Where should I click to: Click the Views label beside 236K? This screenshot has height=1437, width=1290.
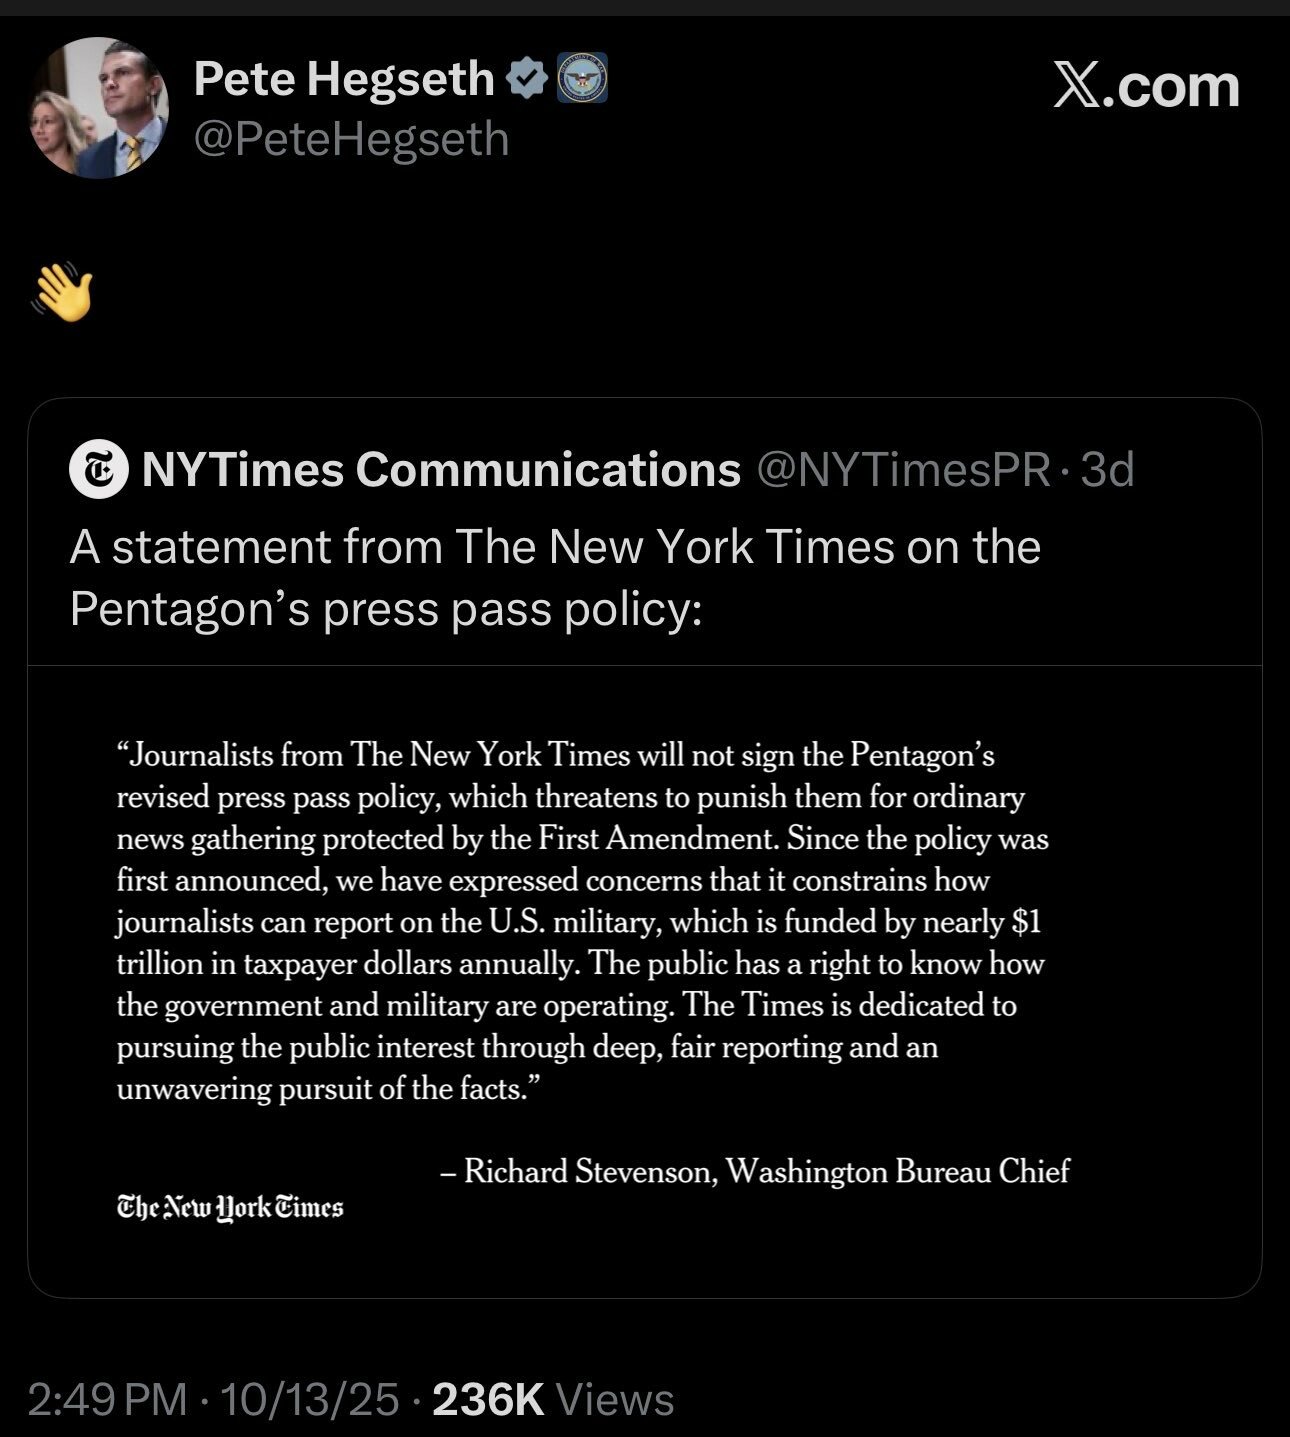click(x=614, y=1399)
